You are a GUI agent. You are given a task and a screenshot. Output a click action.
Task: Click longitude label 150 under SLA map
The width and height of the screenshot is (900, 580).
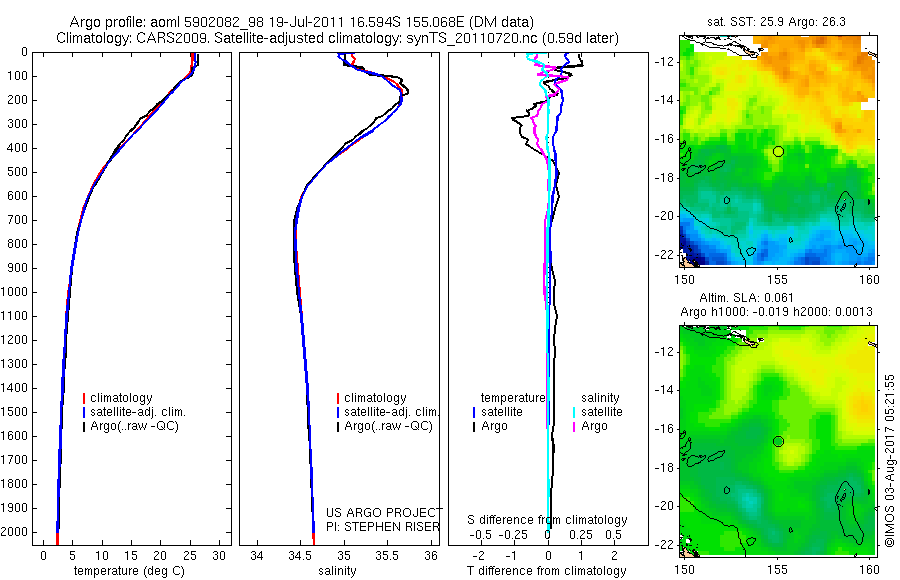tap(684, 570)
